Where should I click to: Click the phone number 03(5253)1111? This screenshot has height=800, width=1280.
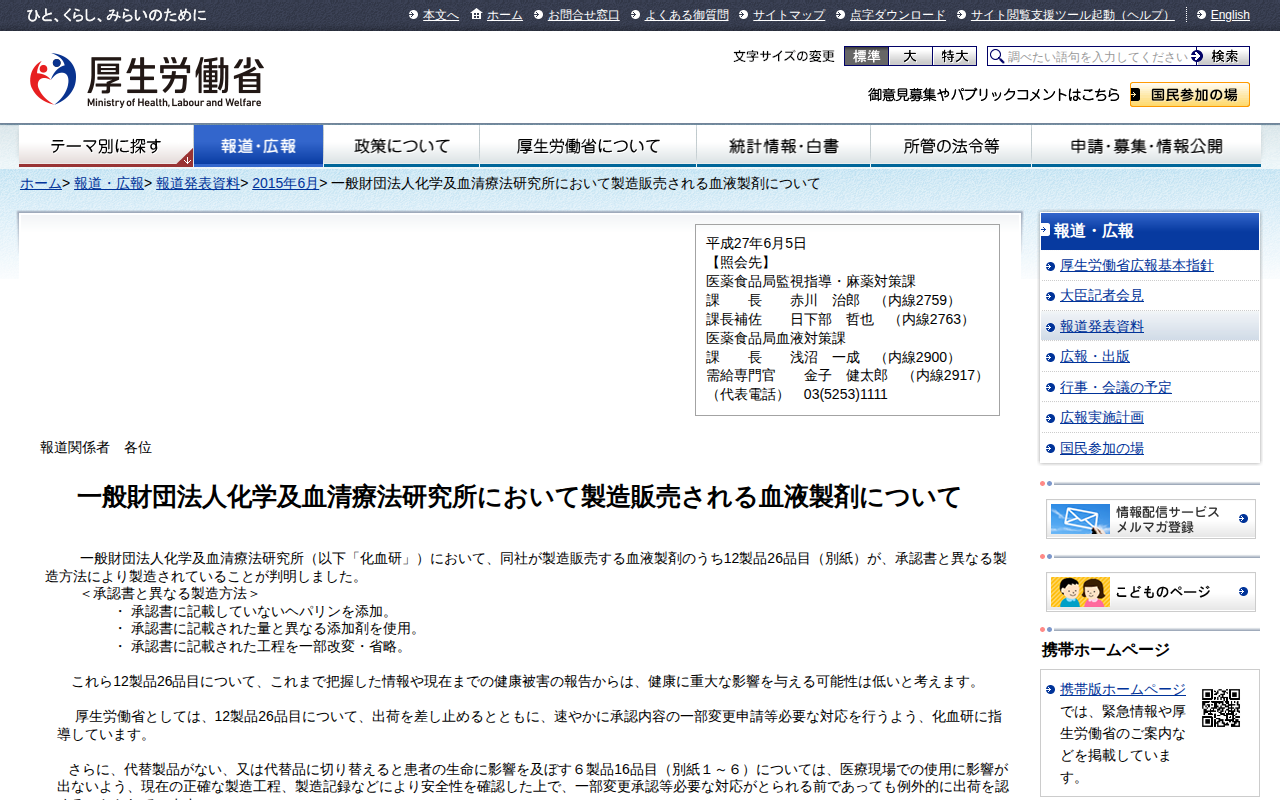pyautogui.click(x=846, y=394)
